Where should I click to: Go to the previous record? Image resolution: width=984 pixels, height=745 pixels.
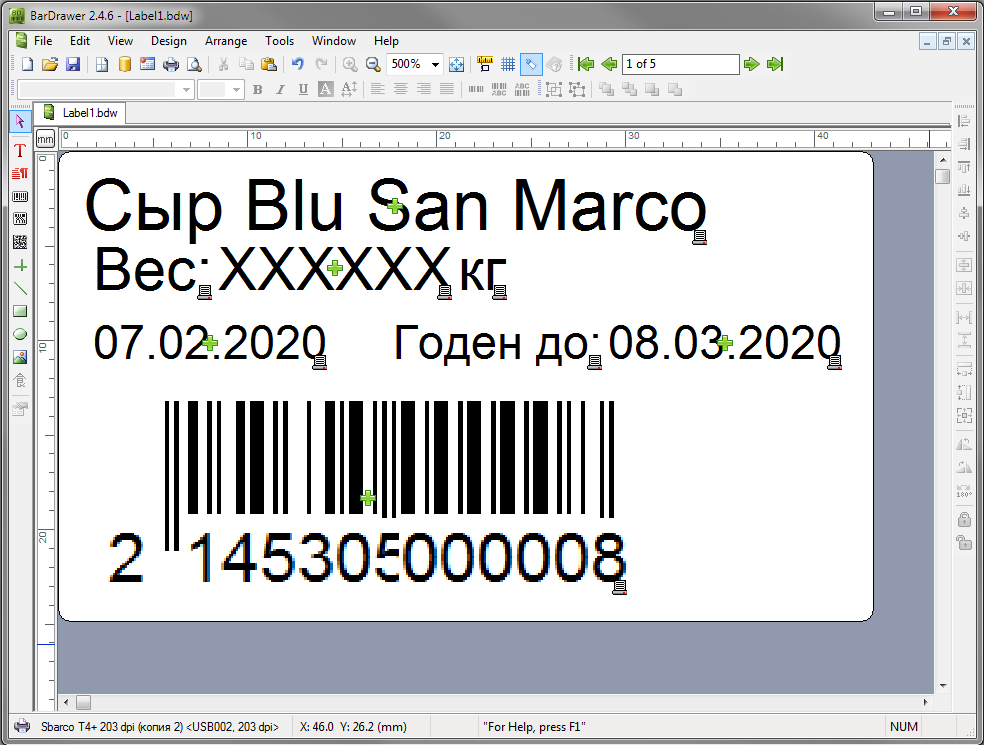[x=609, y=64]
